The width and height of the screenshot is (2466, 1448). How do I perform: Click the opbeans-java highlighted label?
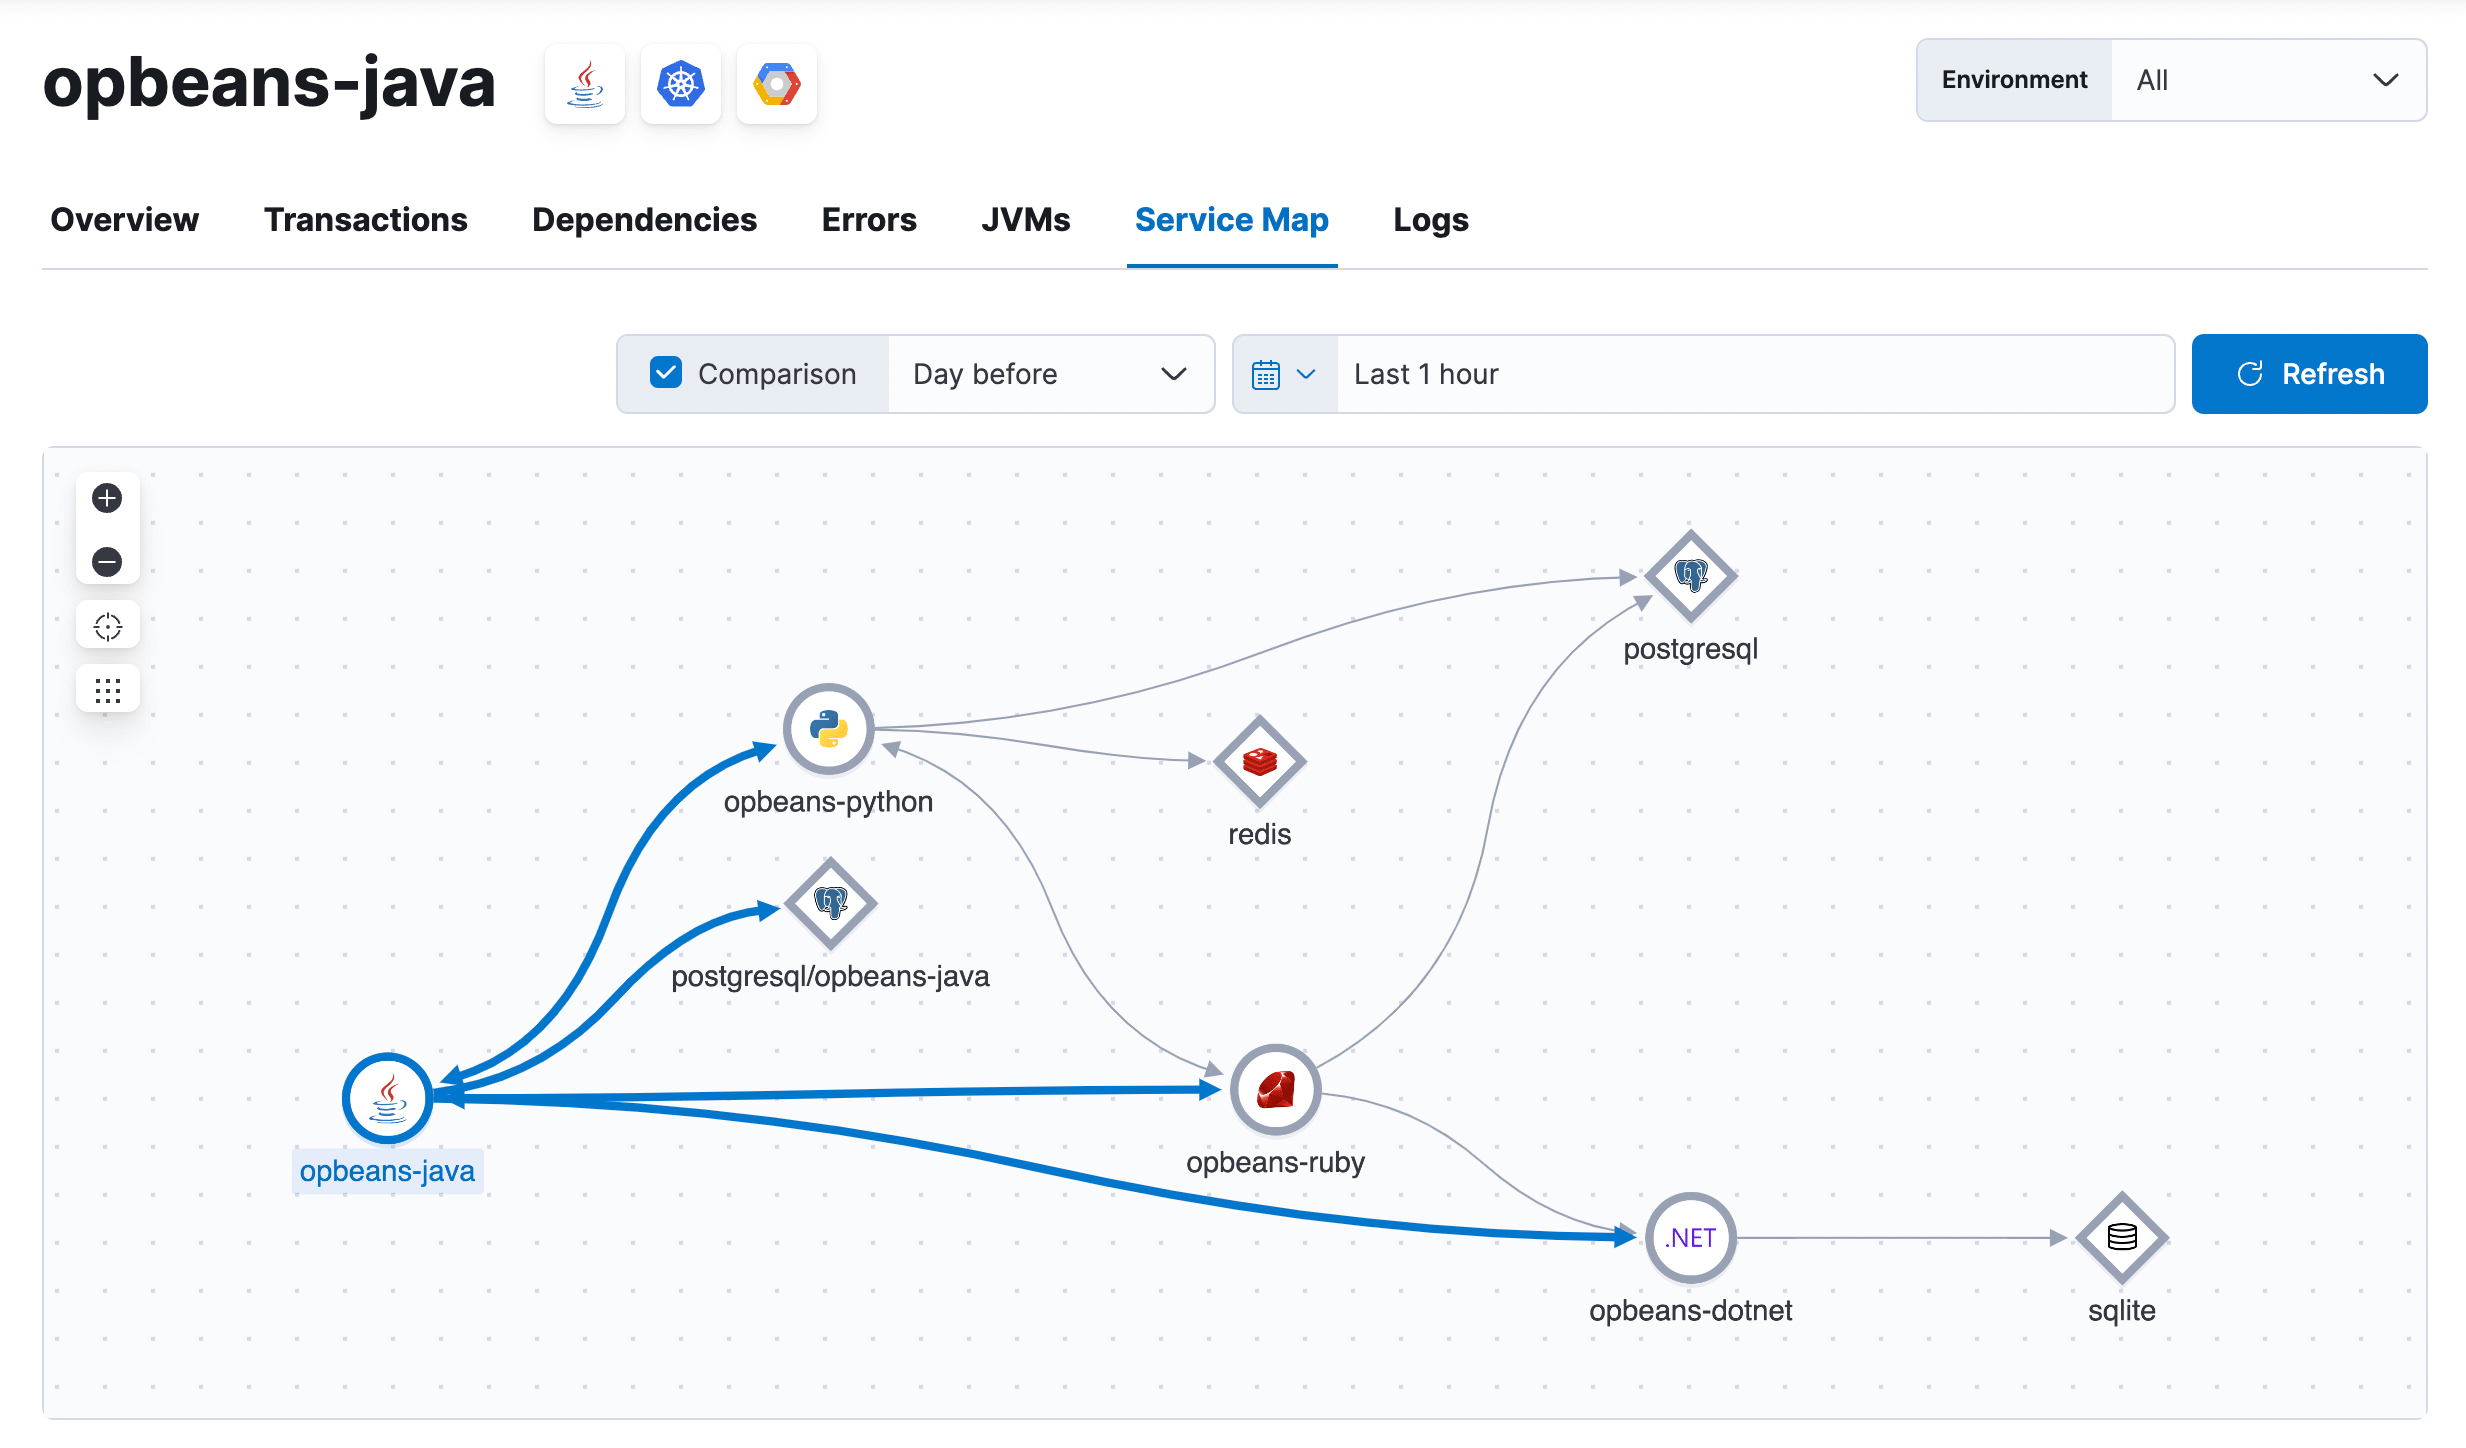pyautogui.click(x=387, y=1171)
